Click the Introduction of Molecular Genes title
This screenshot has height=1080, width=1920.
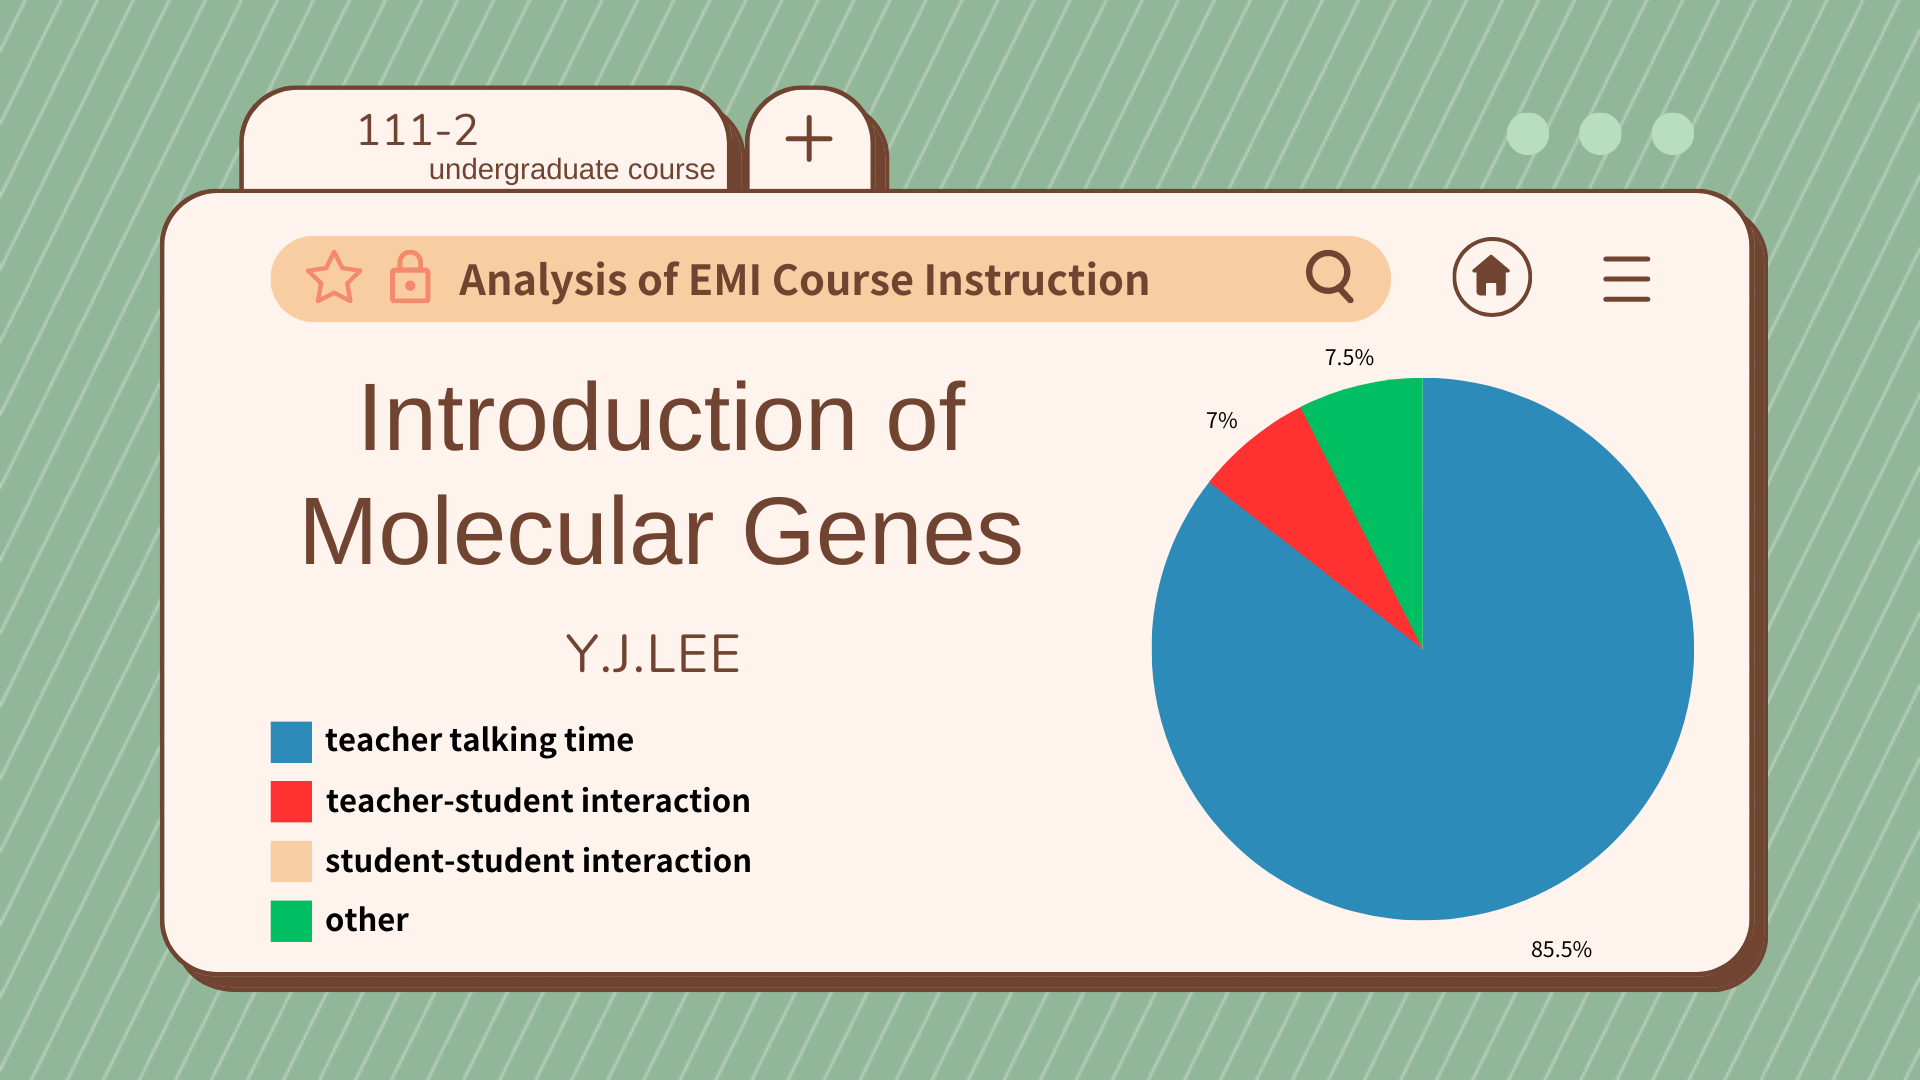tap(661, 474)
